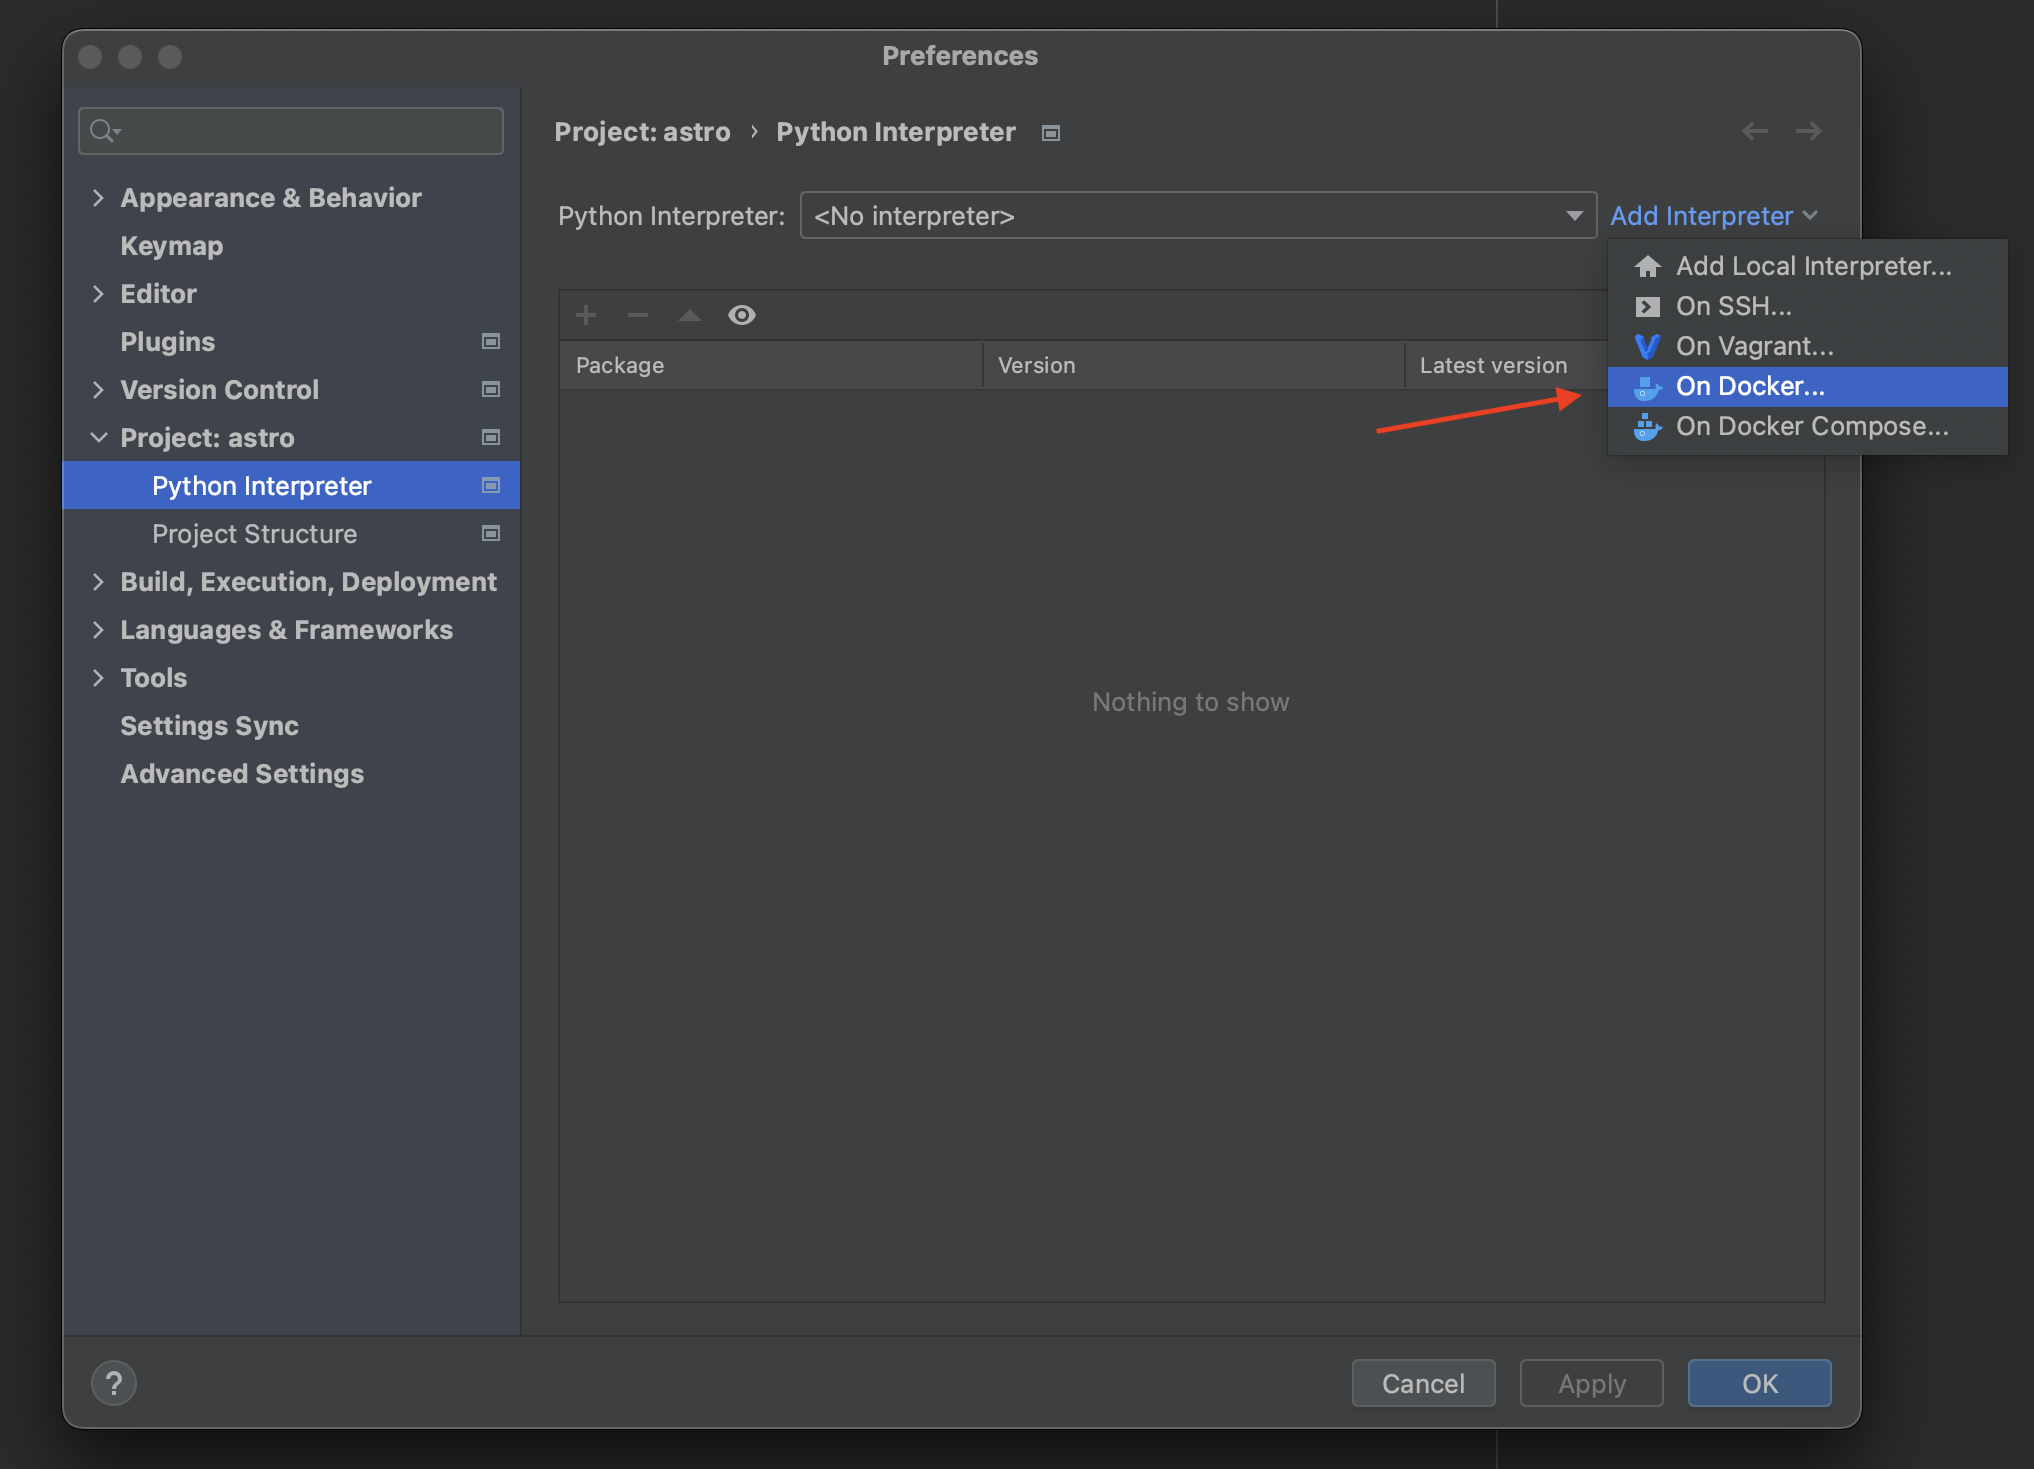The width and height of the screenshot is (2034, 1469).
Task: Expand the Version Control section
Action: coord(98,389)
